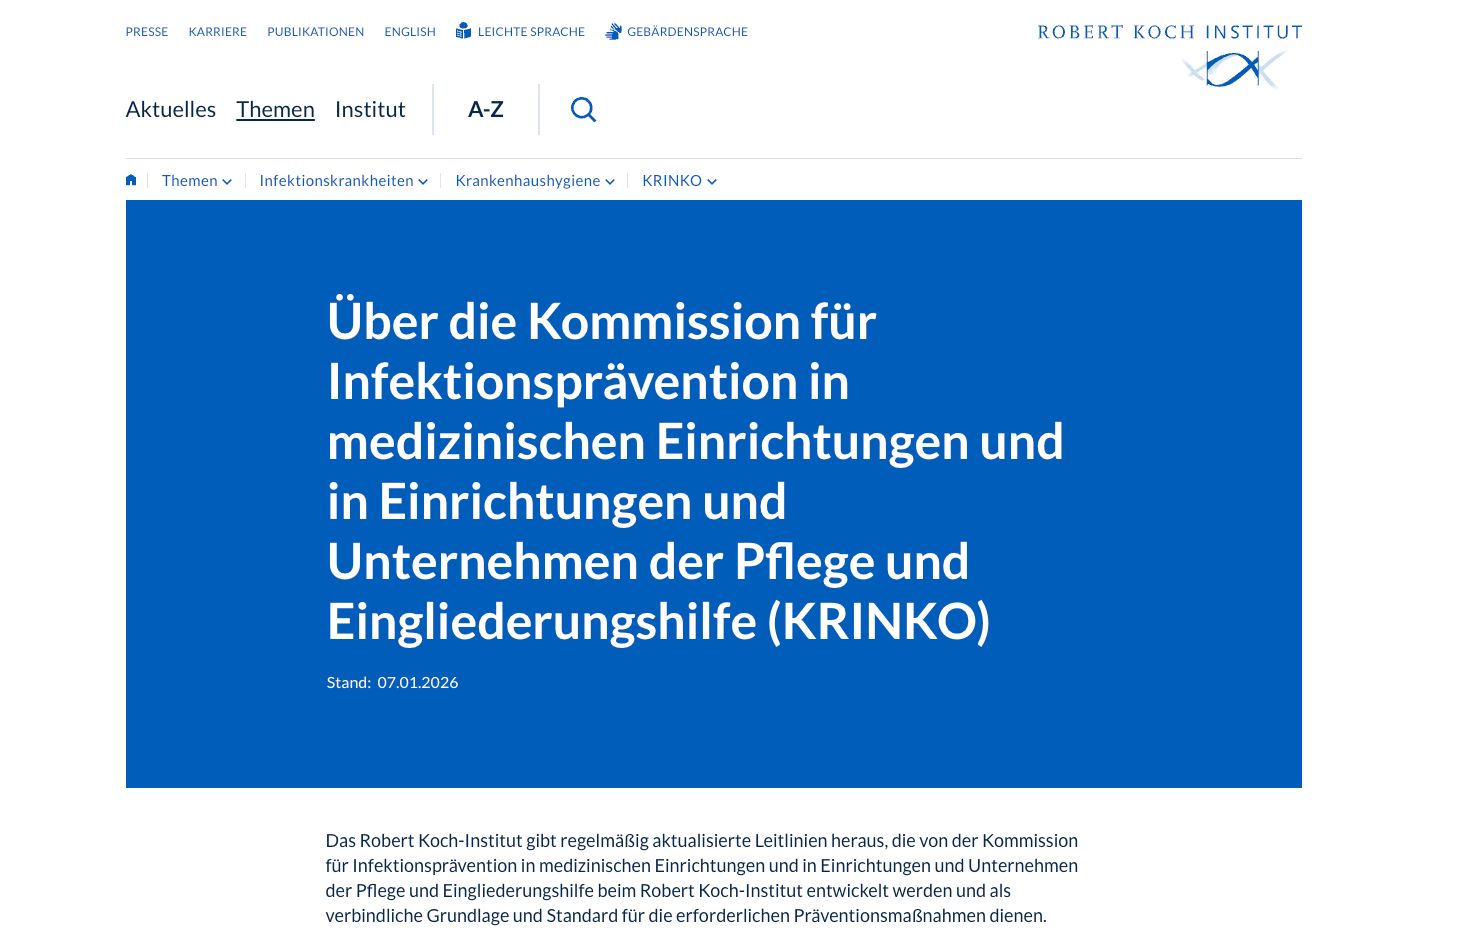This screenshot has height=936, width=1461.
Task: Open the Aktuelles main menu
Action: click(171, 109)
